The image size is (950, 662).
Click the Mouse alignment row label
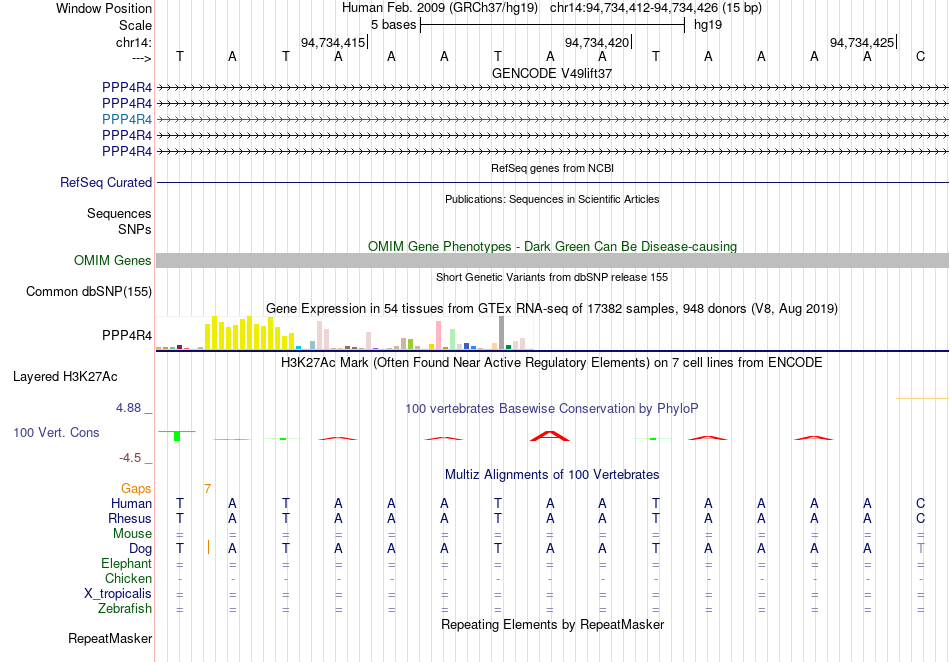click(132, 534)
